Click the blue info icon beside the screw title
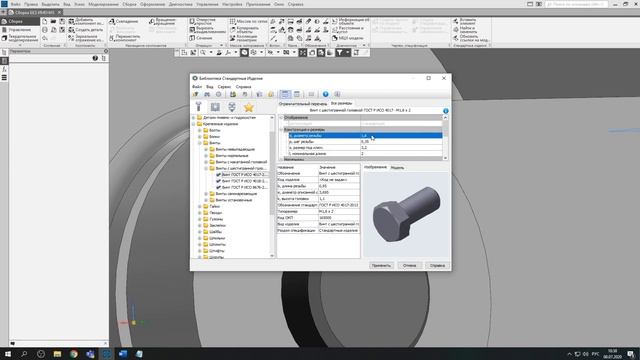Image resolution: width=640 pixels, height=360 pixels. (x=446, y=111)
